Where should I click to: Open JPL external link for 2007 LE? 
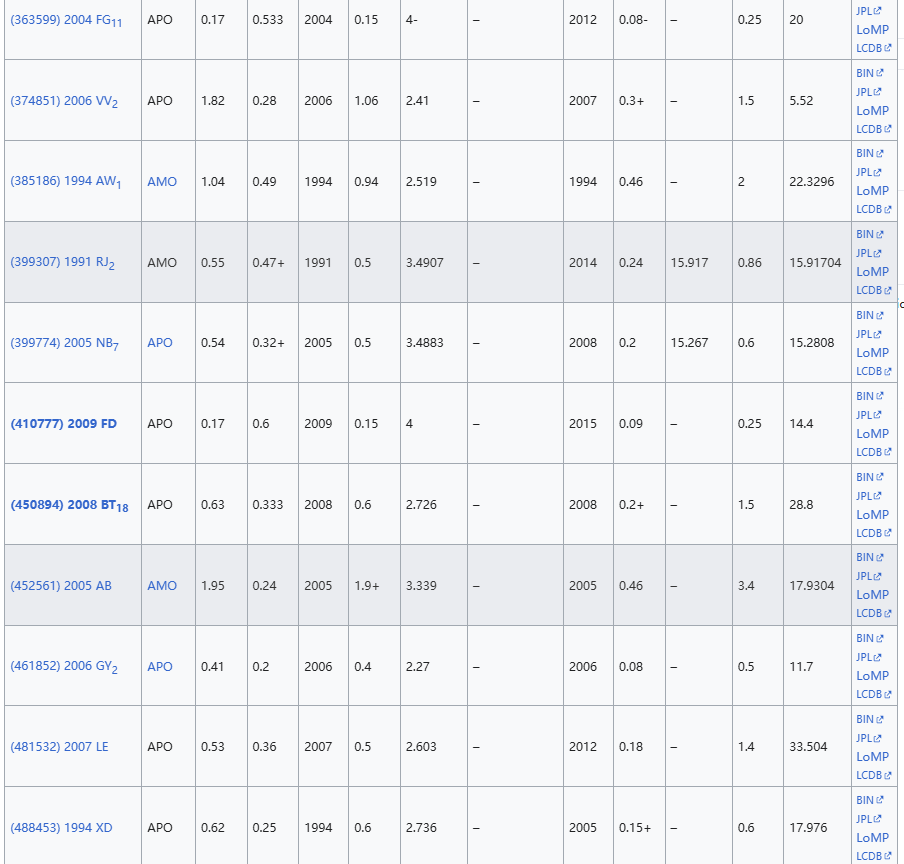(x=868, y=738)
